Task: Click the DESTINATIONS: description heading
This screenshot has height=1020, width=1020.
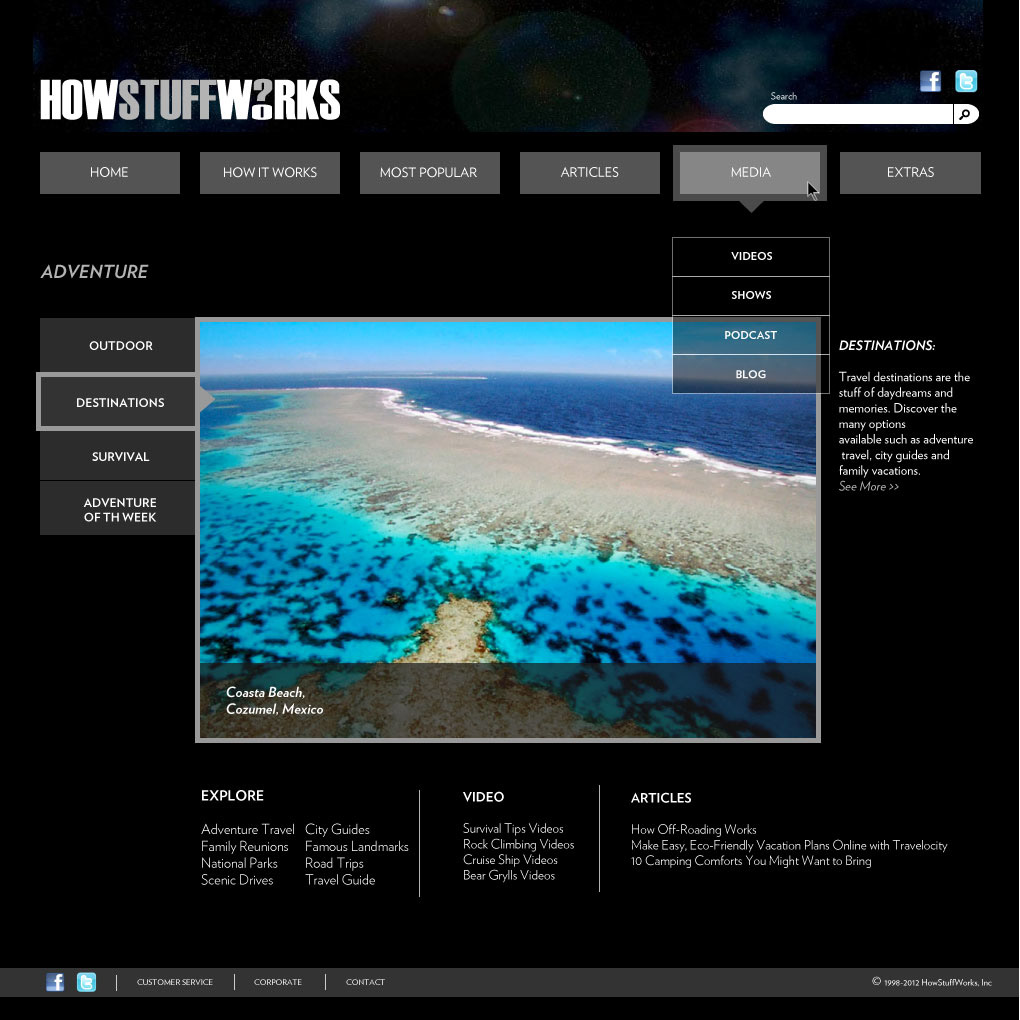Action: (887, 345)
